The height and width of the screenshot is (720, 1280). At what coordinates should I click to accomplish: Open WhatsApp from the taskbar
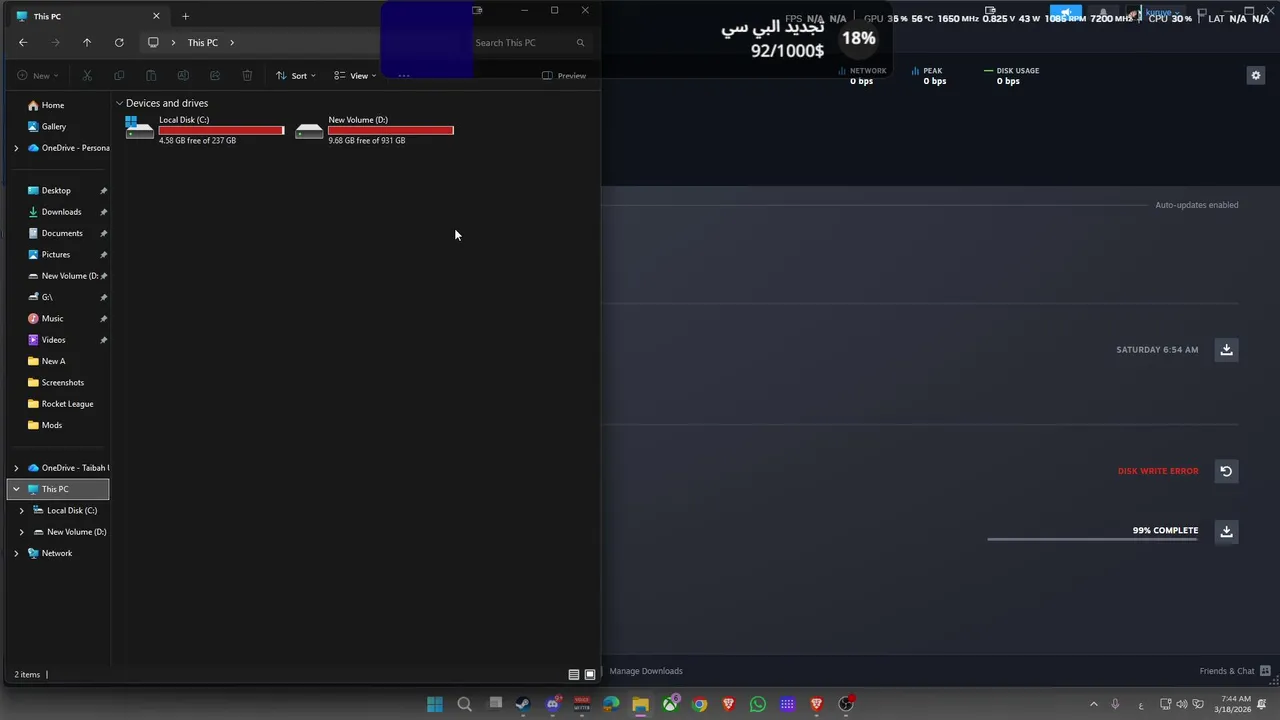coord(758,704)
